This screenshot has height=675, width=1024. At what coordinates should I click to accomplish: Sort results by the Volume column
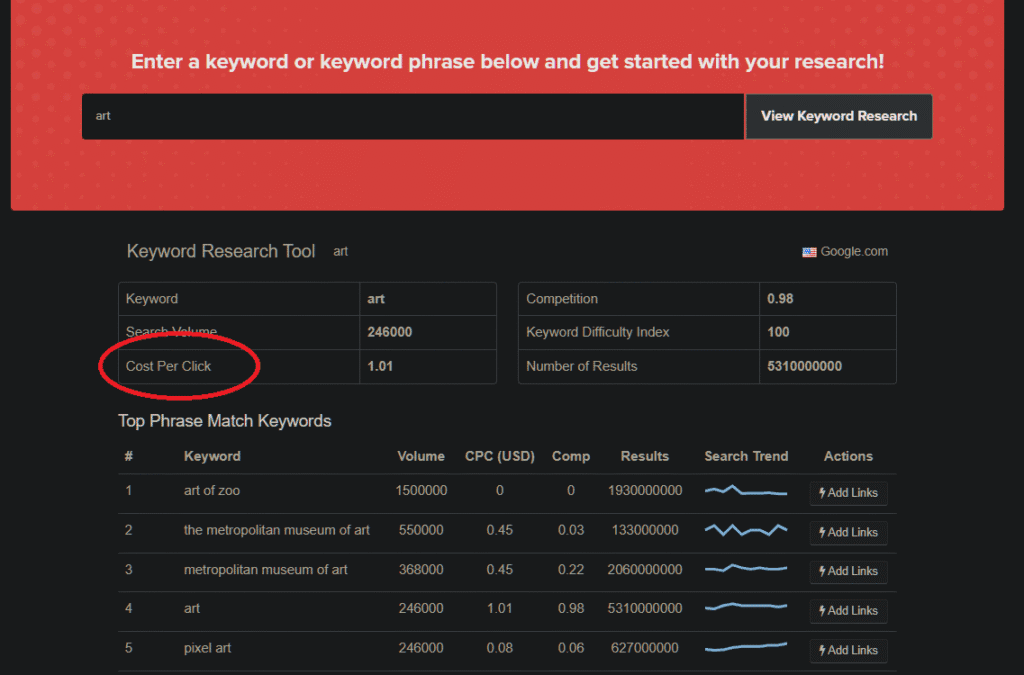coord(420,456)
